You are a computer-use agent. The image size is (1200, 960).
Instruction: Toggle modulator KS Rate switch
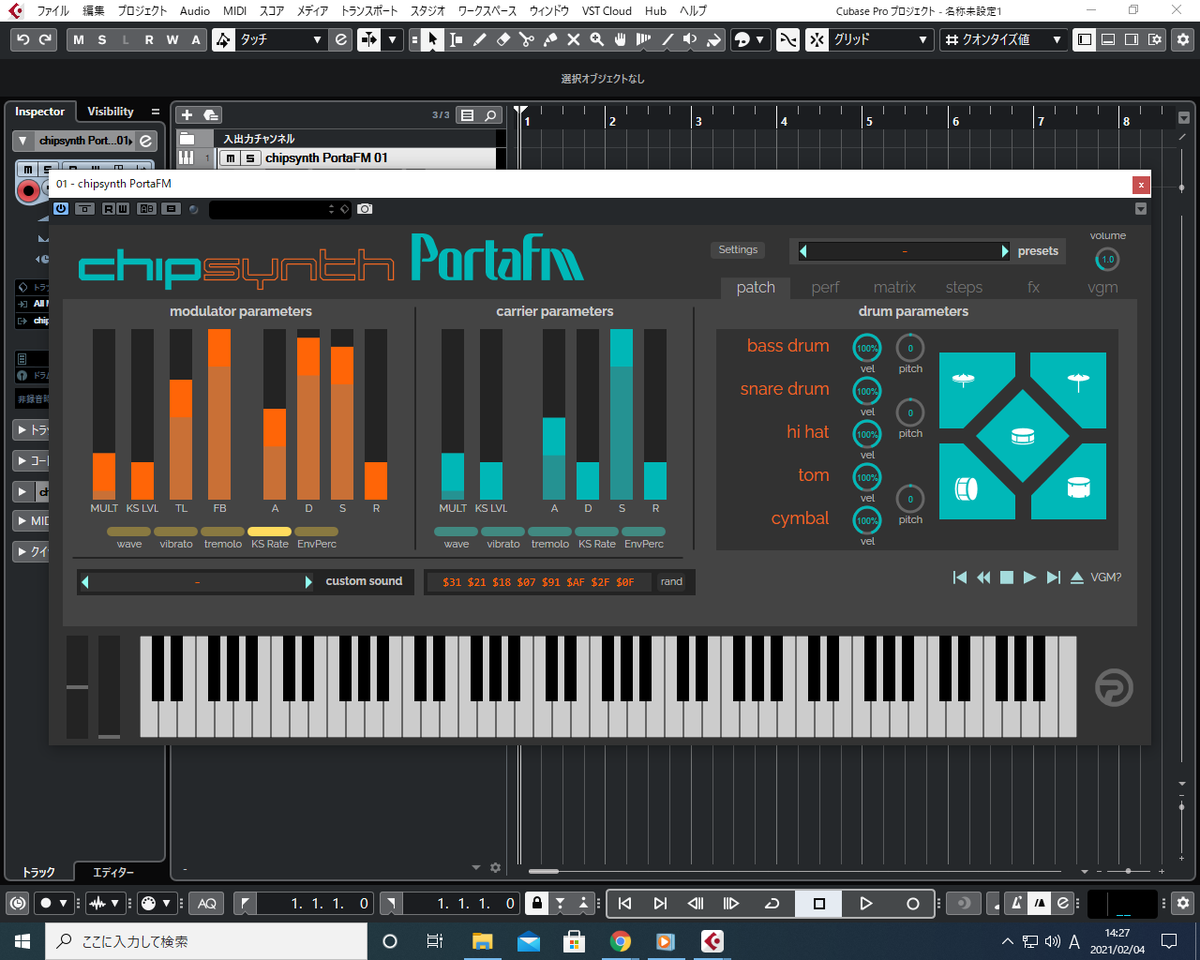[x=269, y=532]
